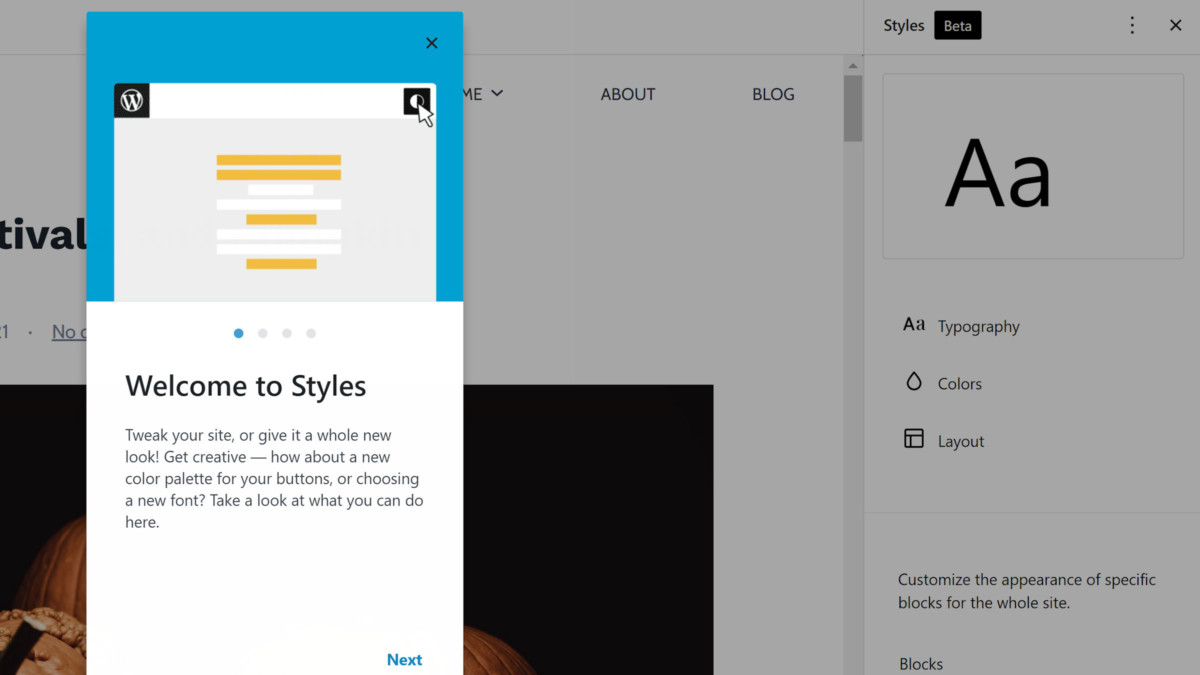
Task: Switch to the fourth guide page dot
Action: [x=311, y=333]
